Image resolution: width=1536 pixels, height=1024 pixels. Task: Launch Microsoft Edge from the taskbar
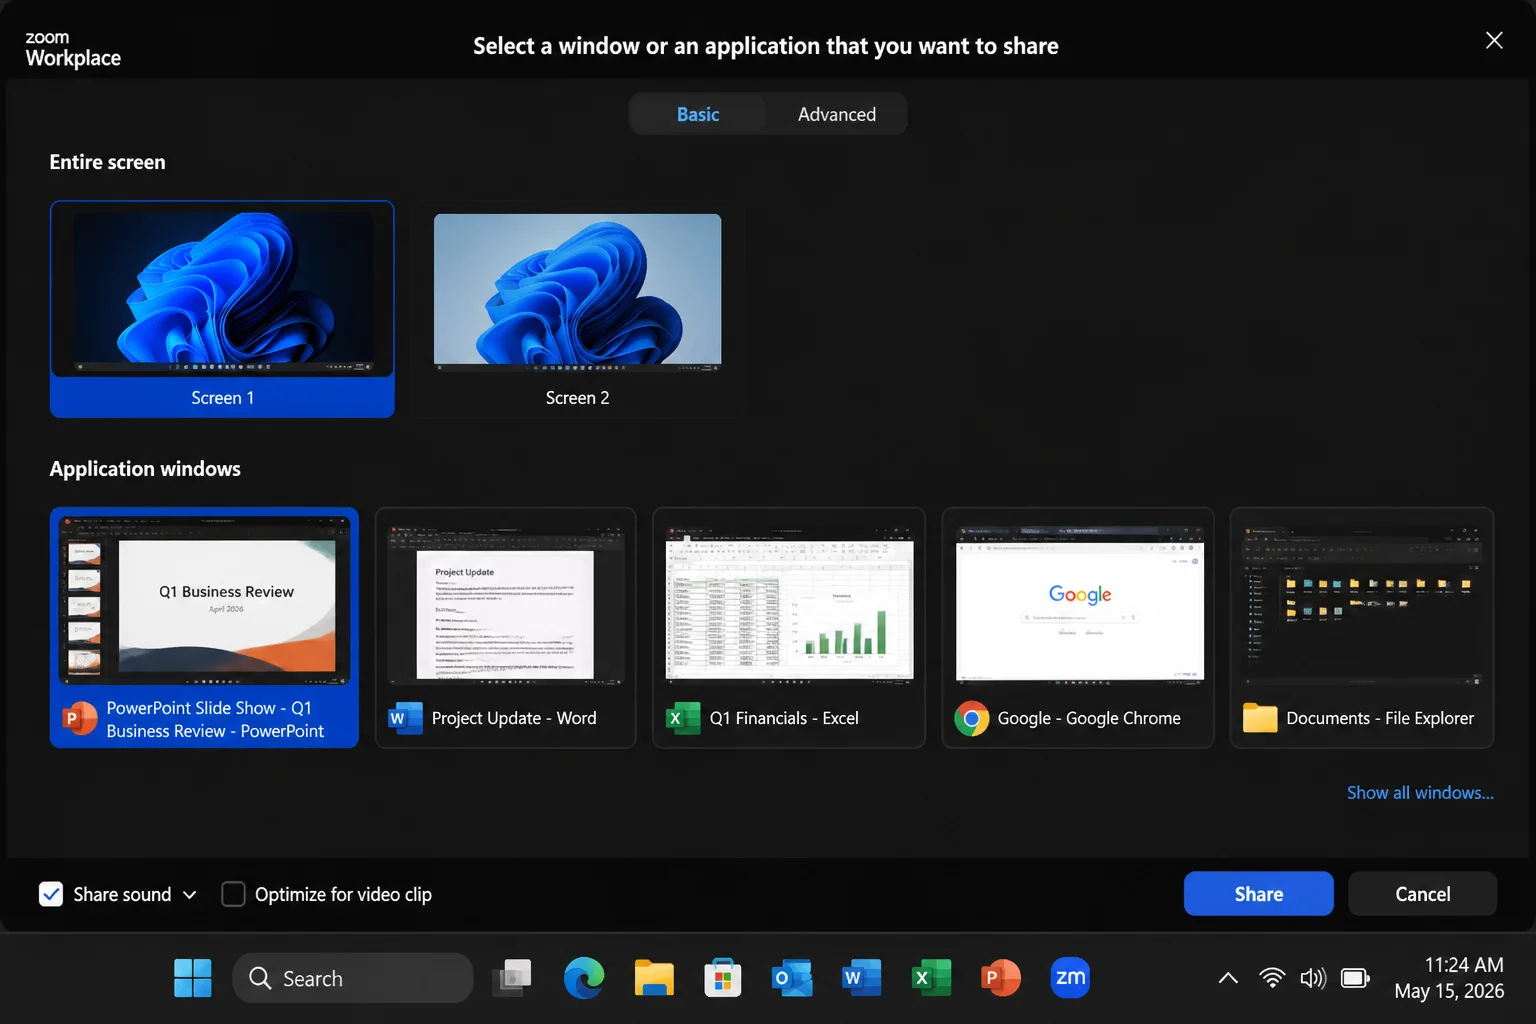(x=583, y=978)
